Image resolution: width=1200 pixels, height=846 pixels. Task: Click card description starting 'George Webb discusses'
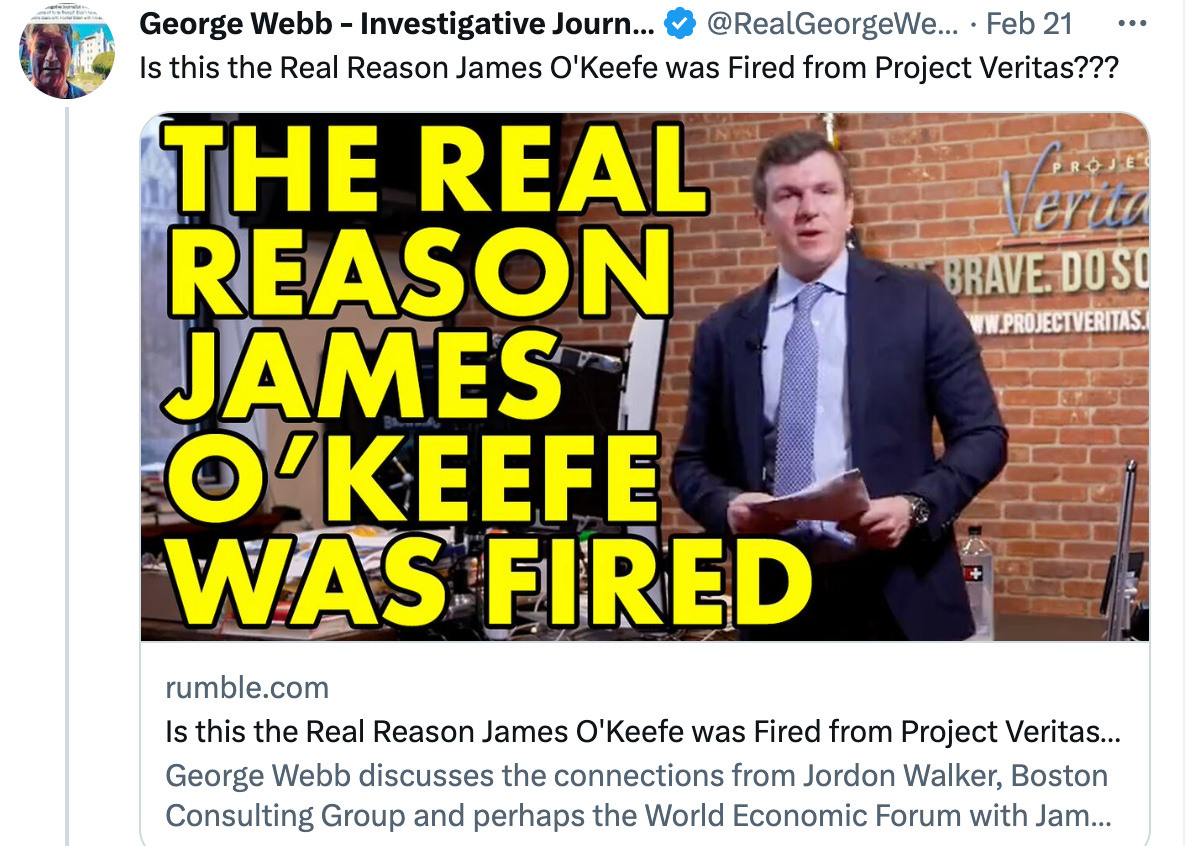638,796
